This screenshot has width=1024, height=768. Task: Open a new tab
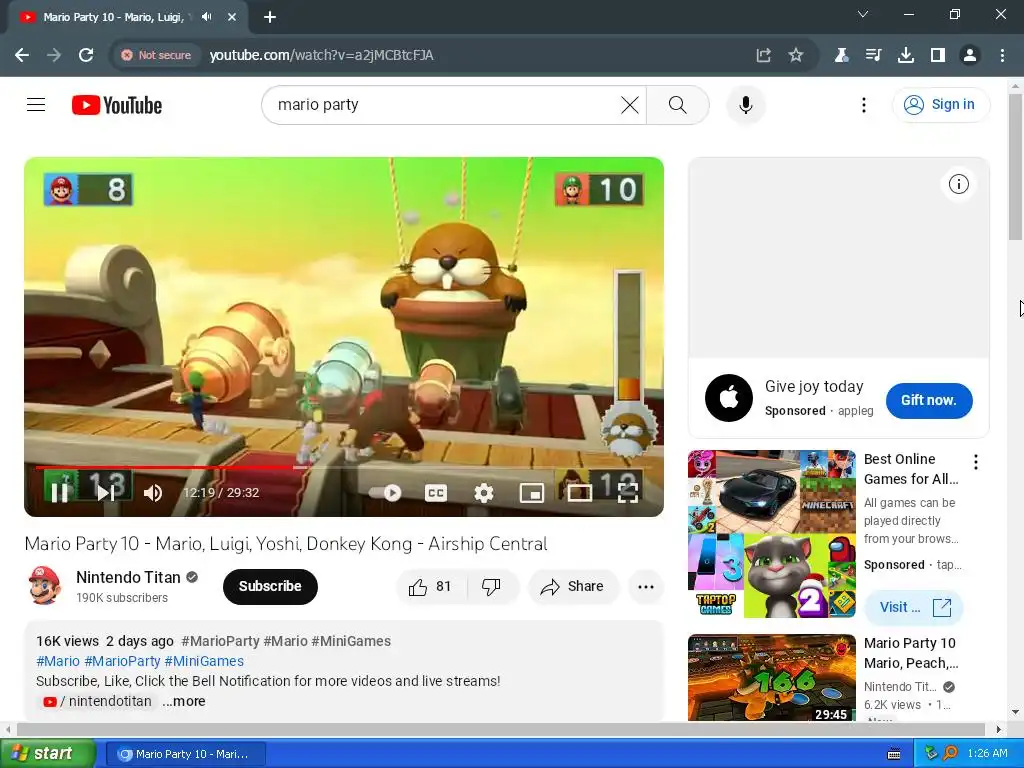pos(270,17)
